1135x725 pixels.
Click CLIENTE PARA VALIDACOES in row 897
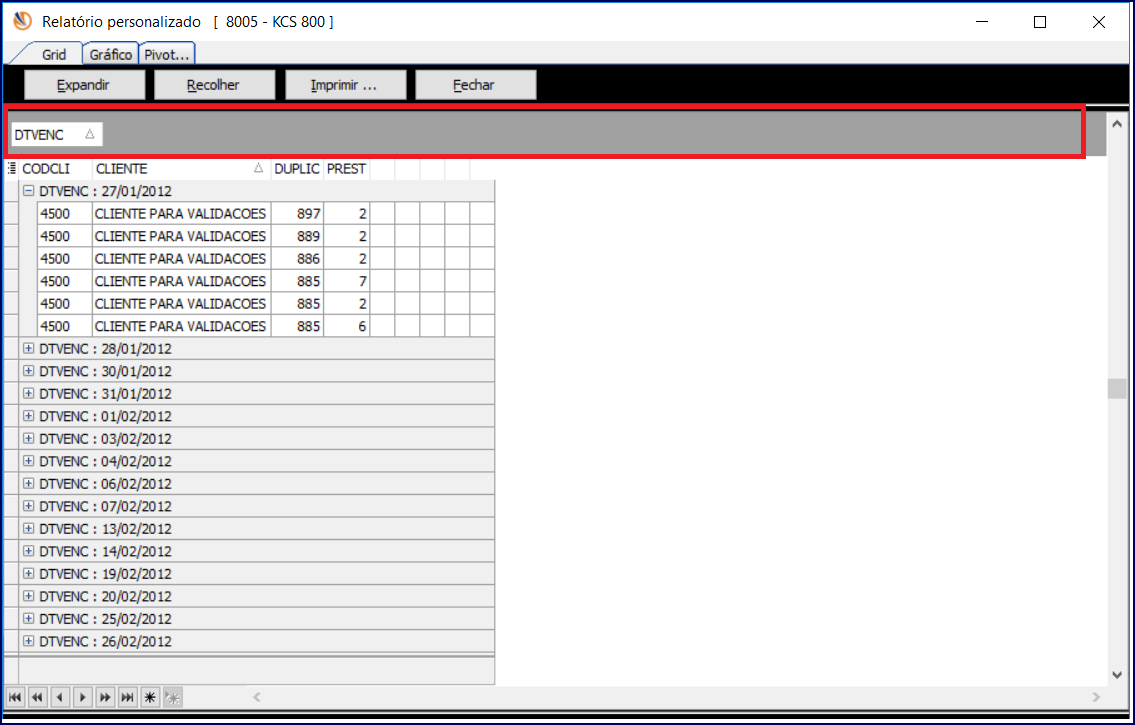coord(181,213)
